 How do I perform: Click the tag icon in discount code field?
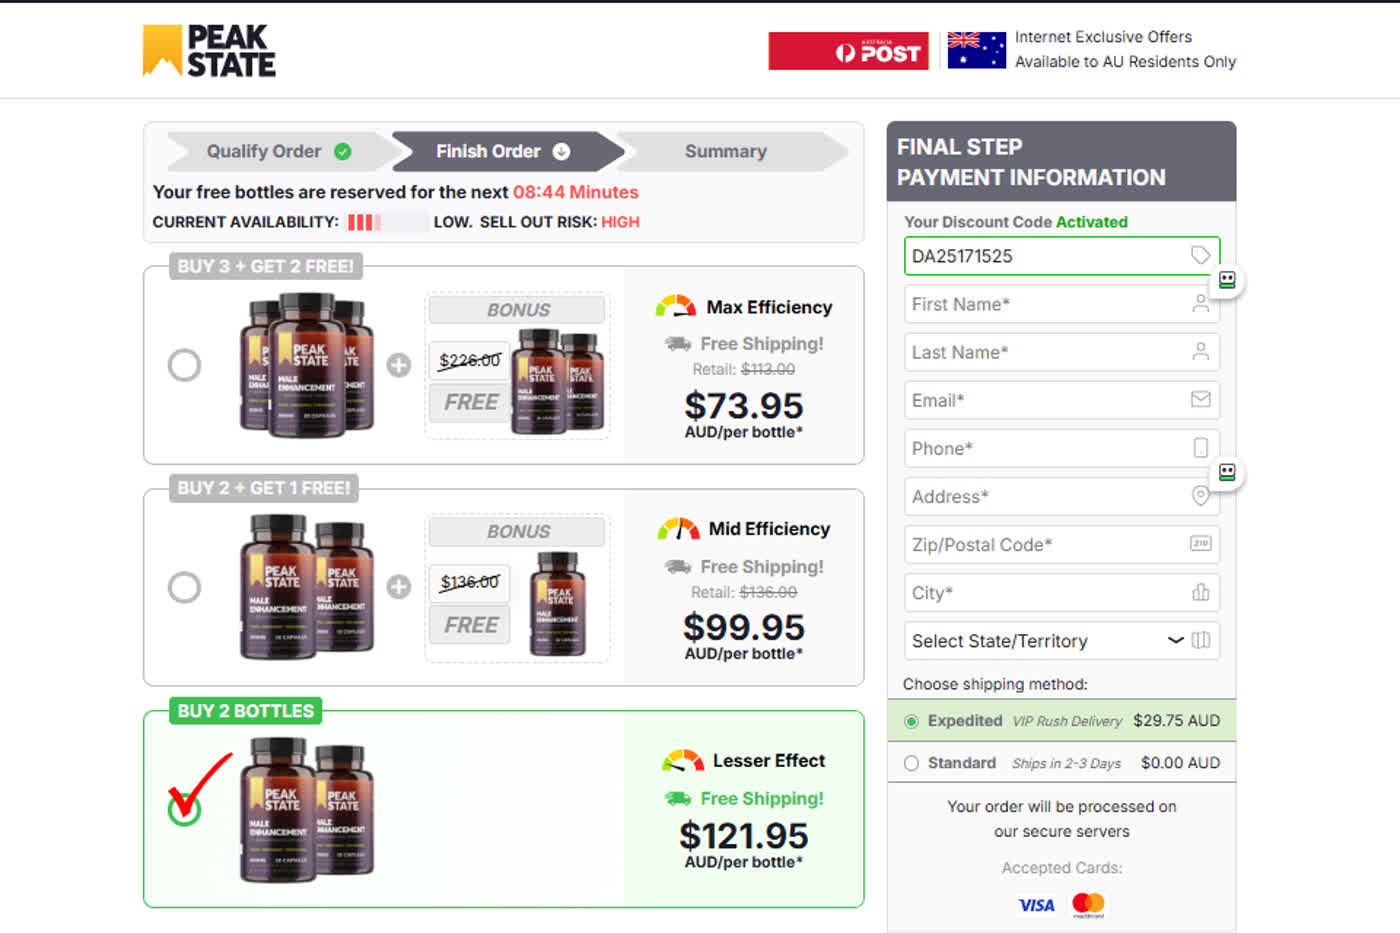(1200, 255)
